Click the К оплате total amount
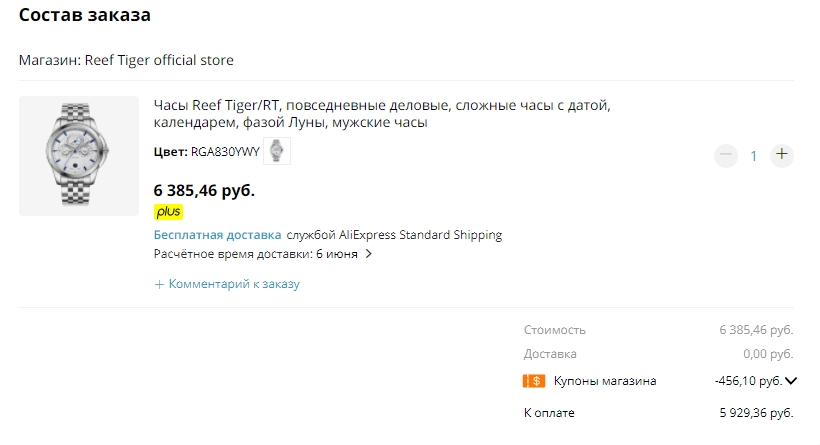Screen dimensions: 820x445 click(756, 413)
